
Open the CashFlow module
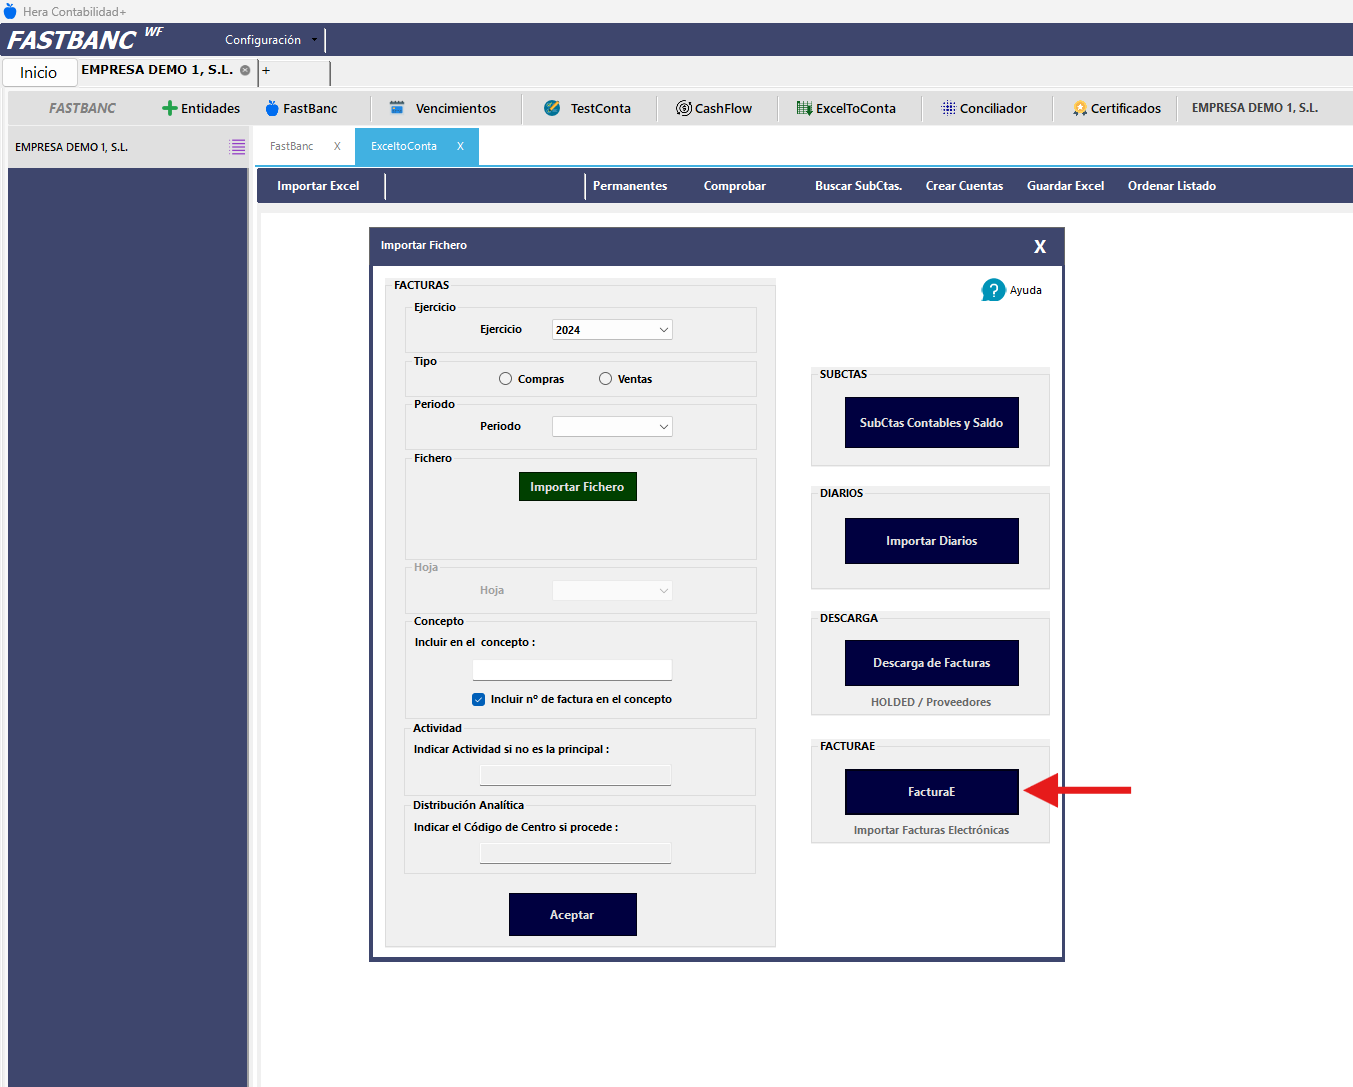click(x=714, y=108)
